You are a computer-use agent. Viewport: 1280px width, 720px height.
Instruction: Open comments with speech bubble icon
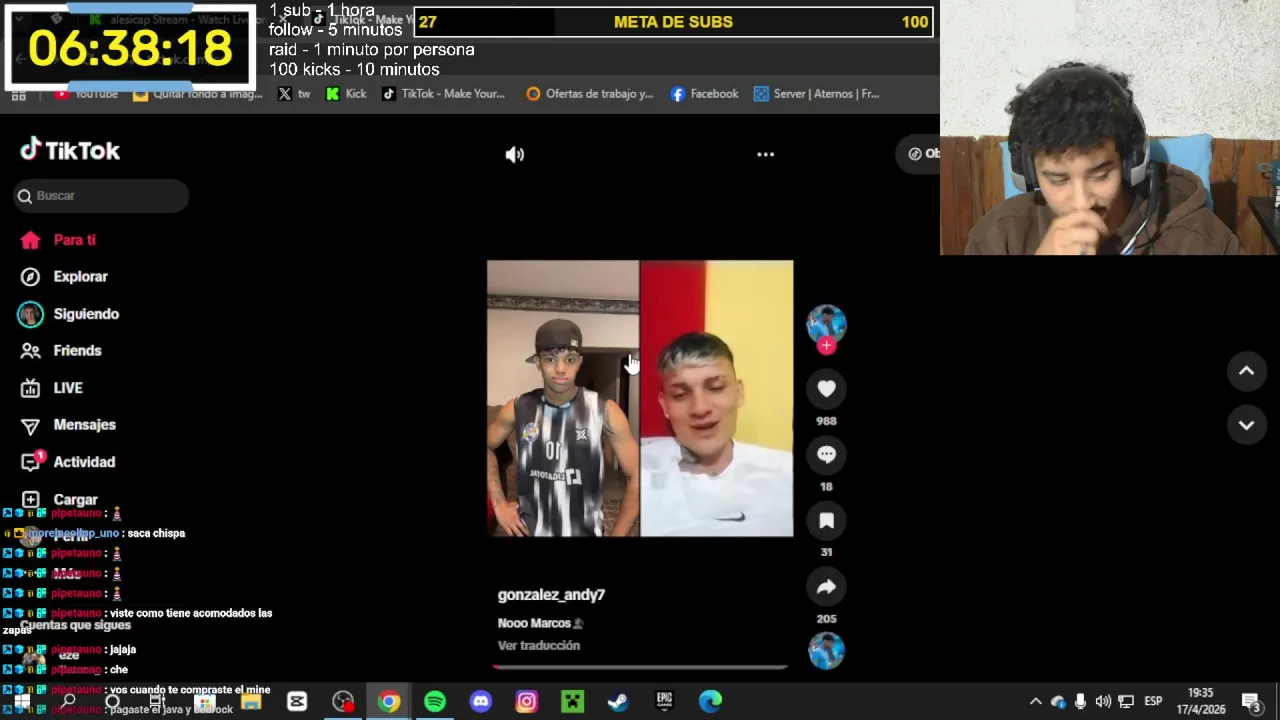[x=826, y=454]
